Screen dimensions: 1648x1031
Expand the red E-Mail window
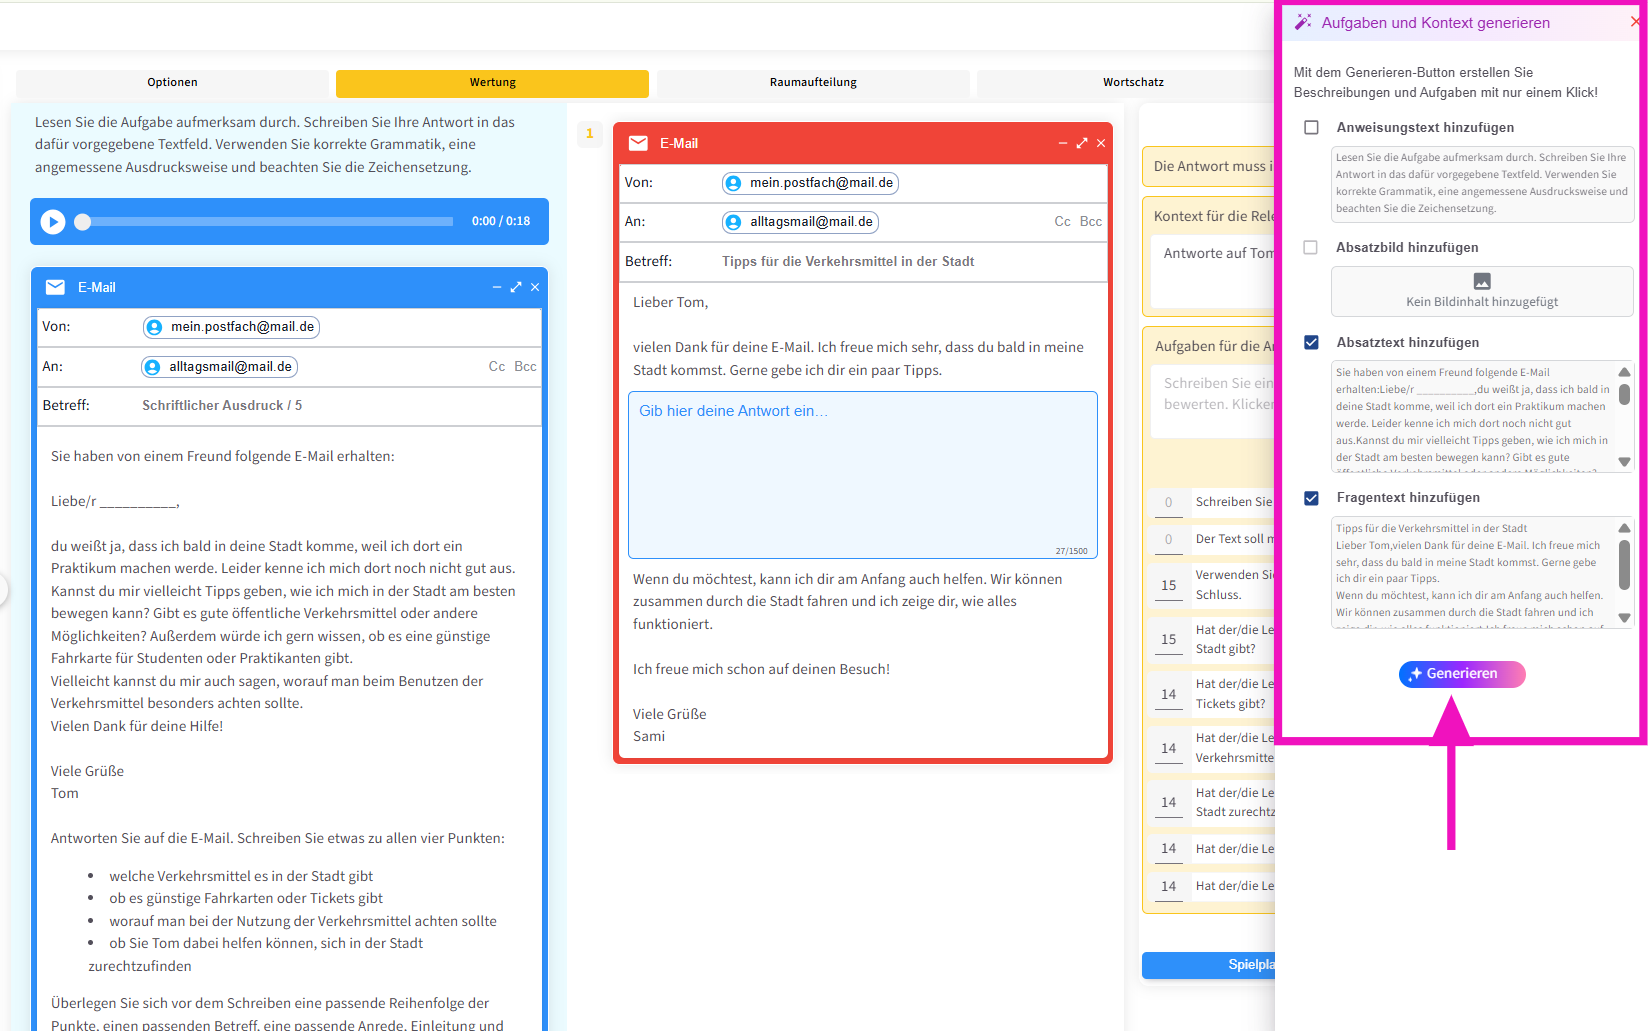1081,143
